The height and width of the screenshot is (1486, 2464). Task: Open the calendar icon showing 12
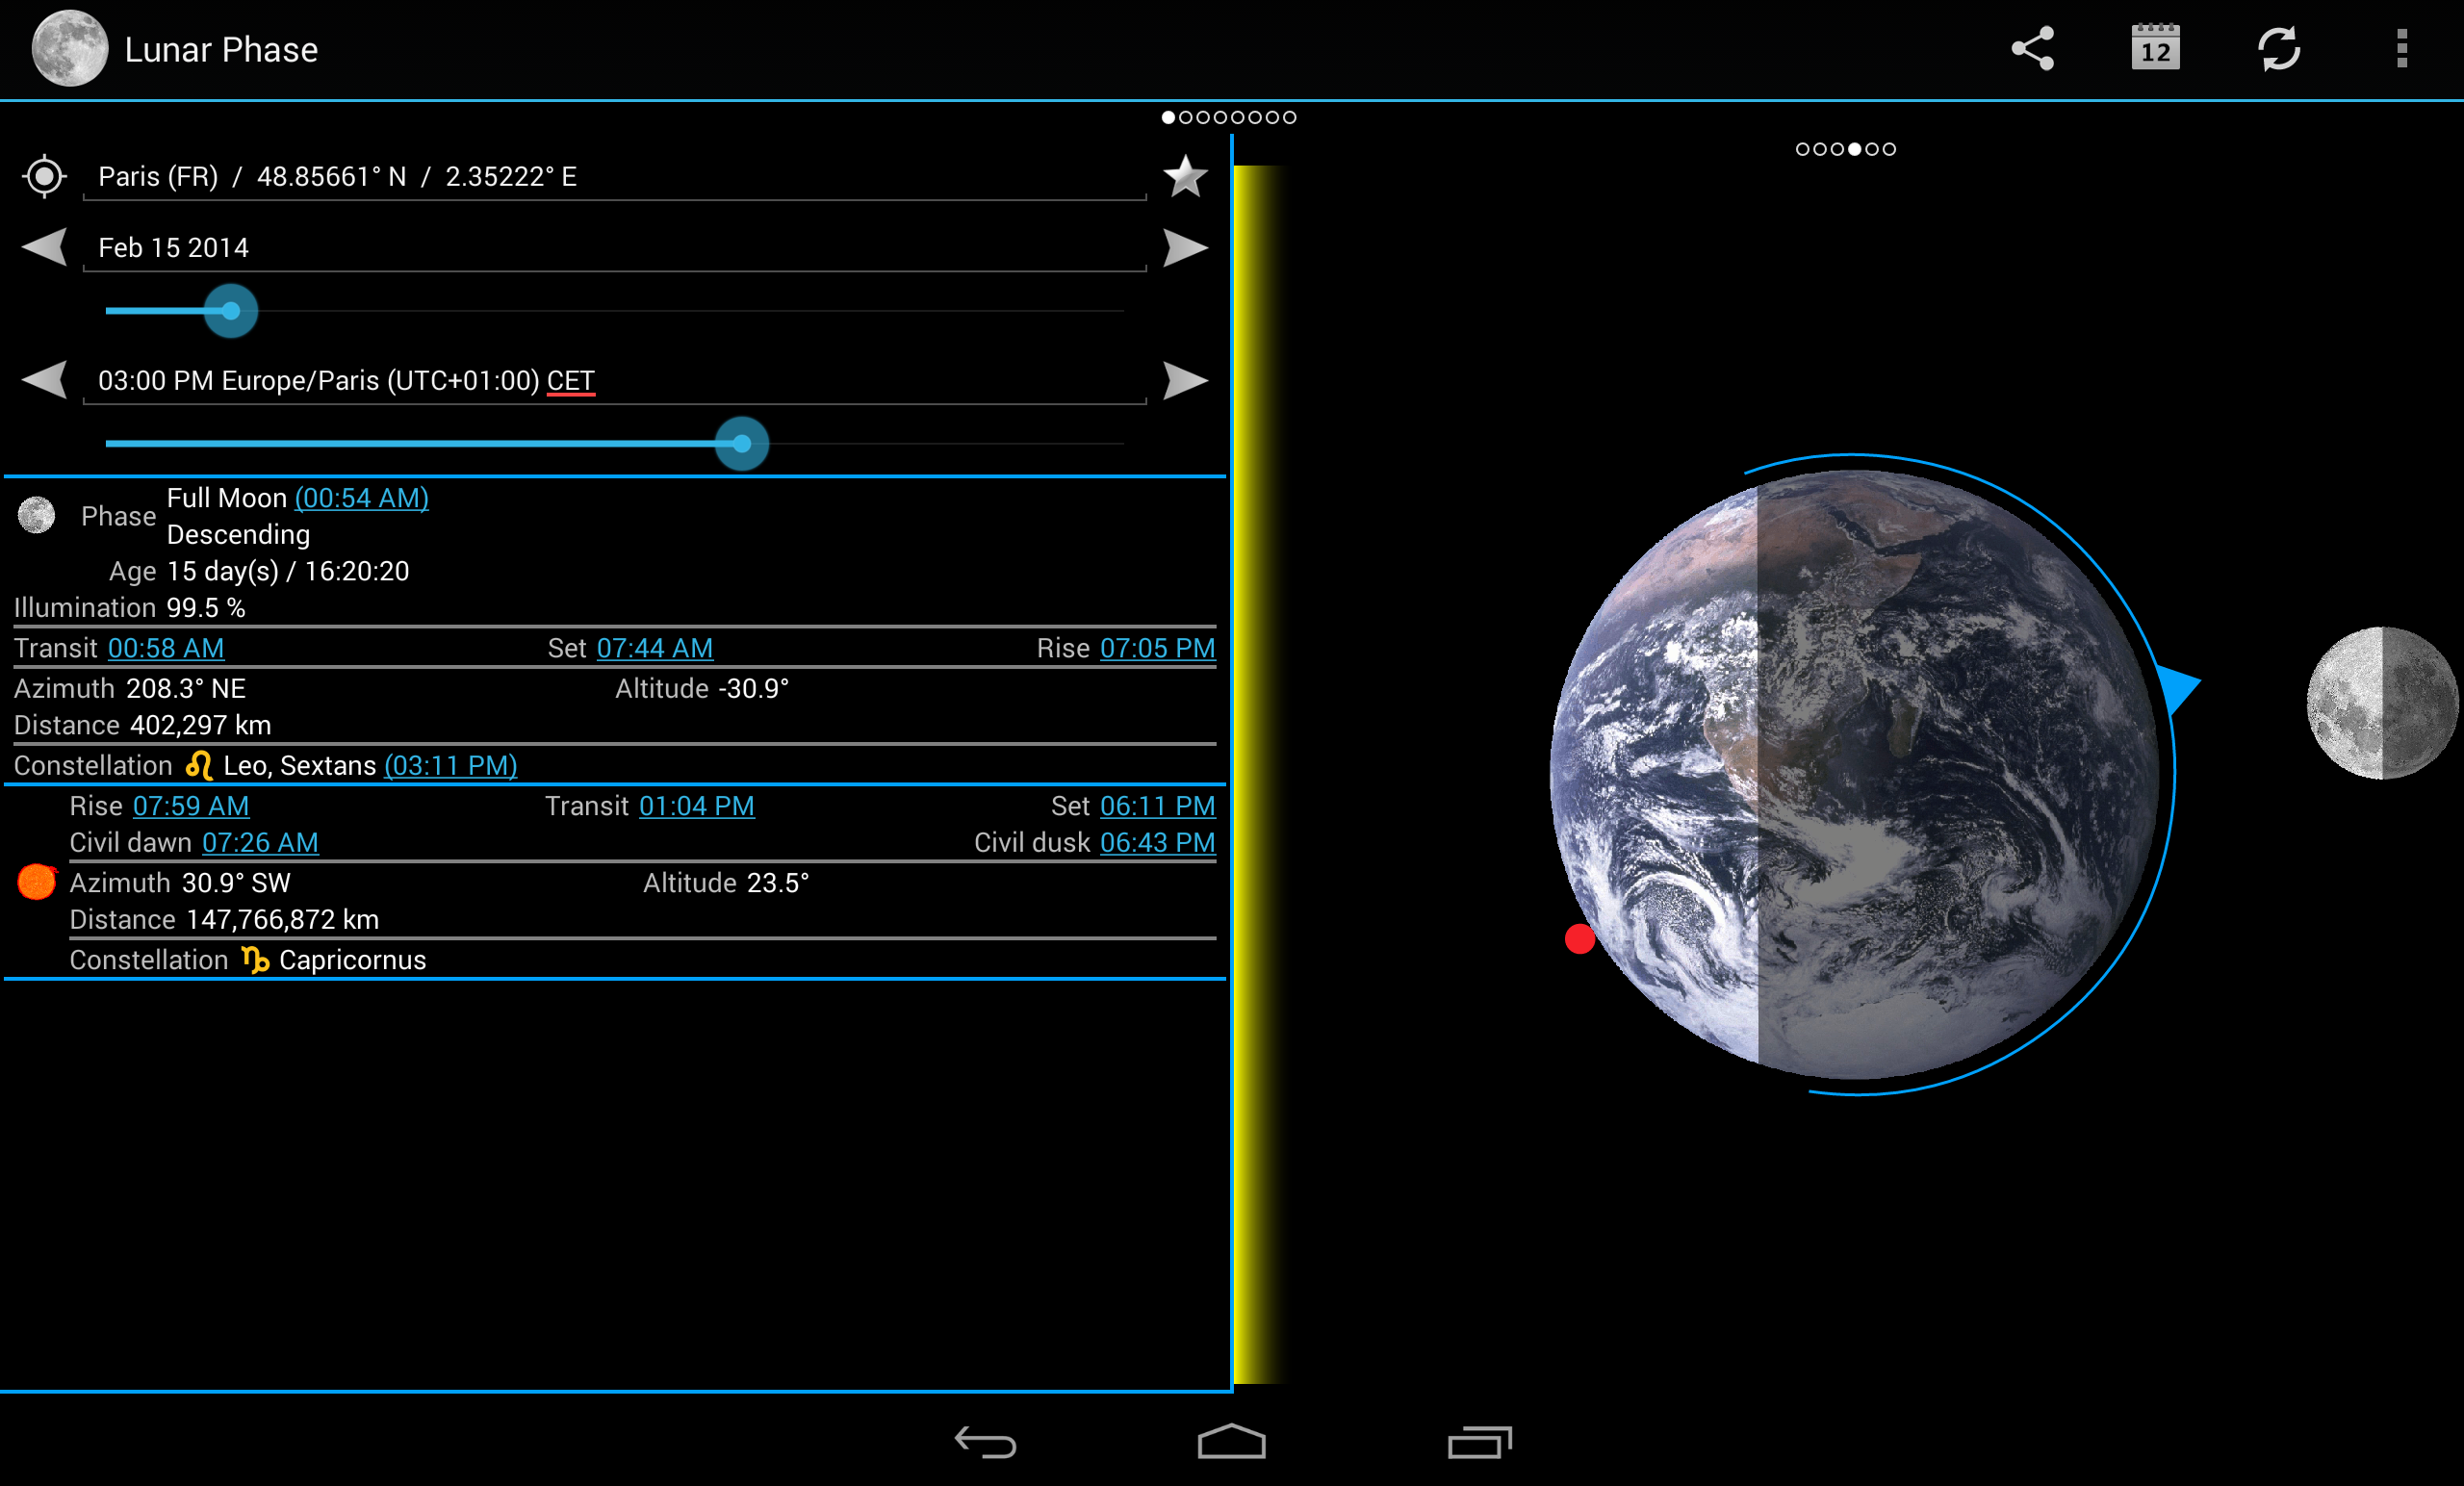[x=2155, y=48]
